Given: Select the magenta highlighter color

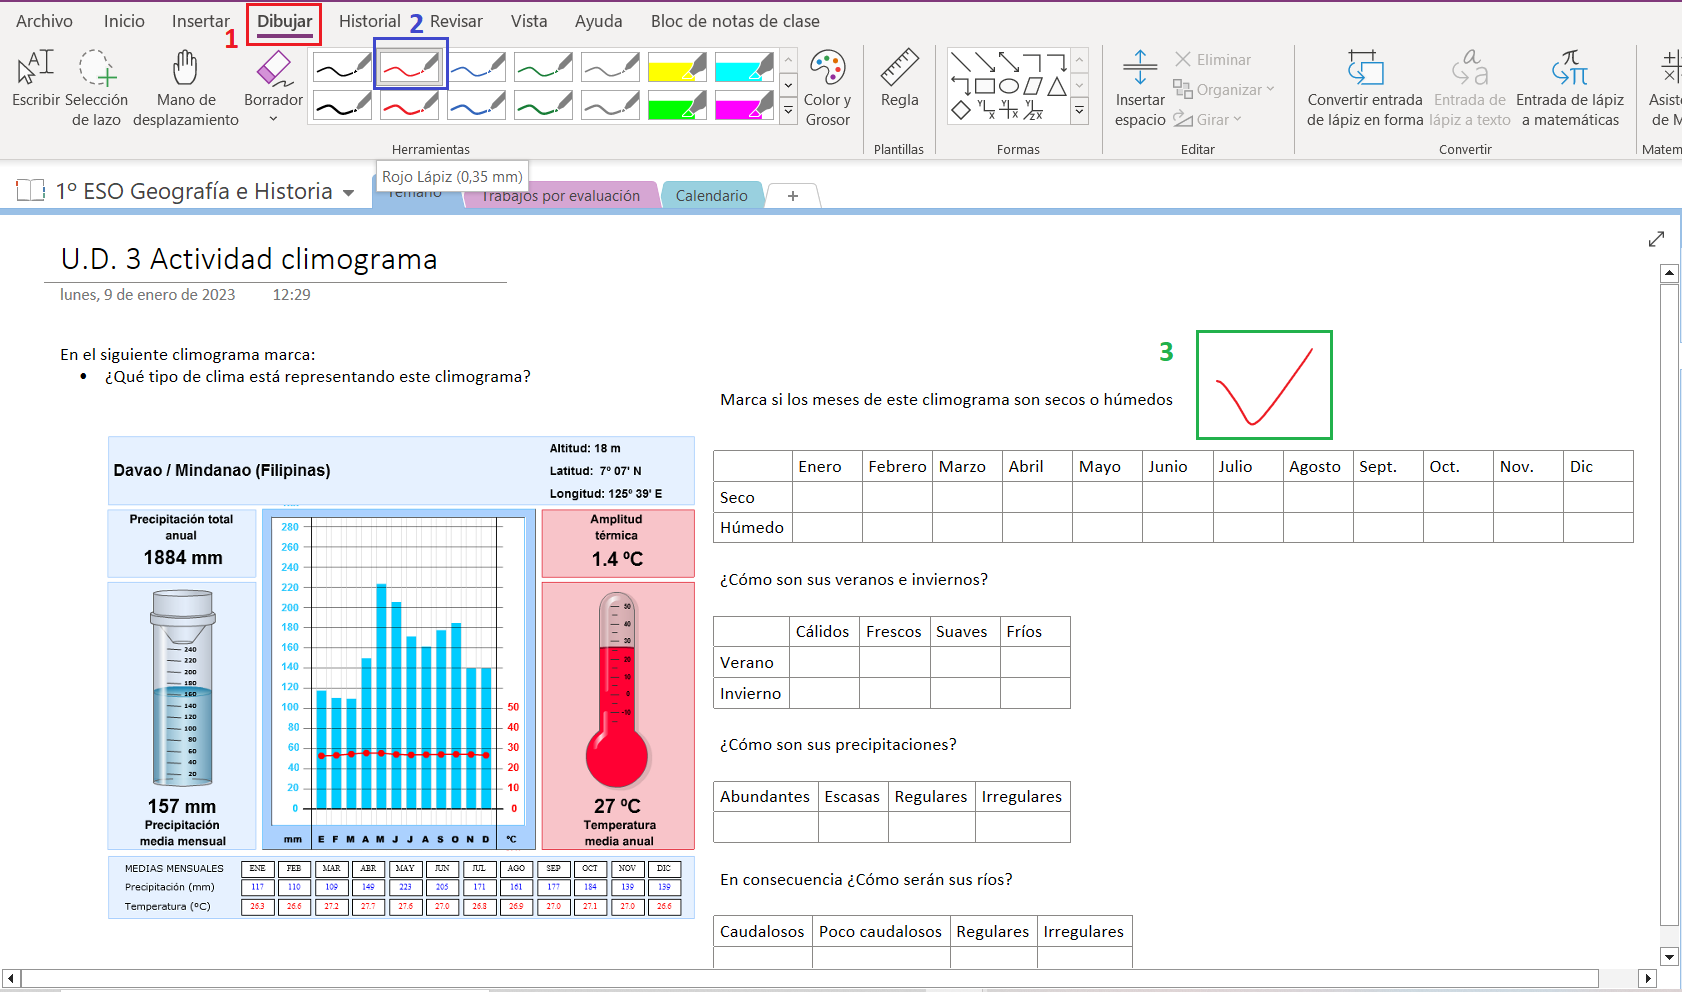Looking at the screenshot, I should click(743, 104).
